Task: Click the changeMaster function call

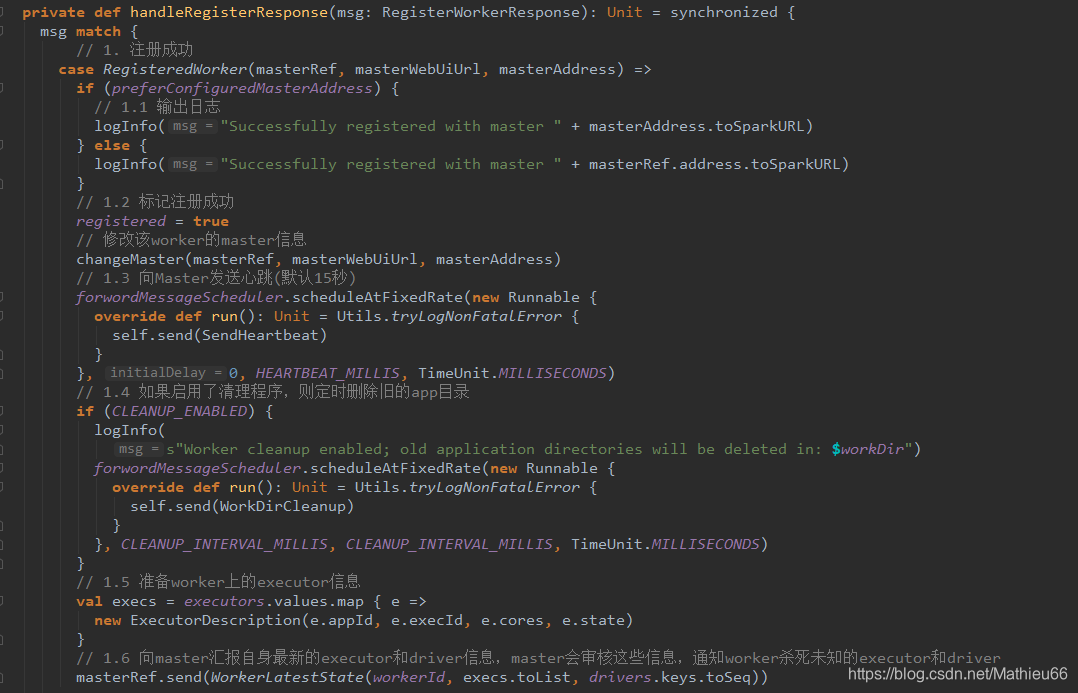Action: [x=131, y=259]
